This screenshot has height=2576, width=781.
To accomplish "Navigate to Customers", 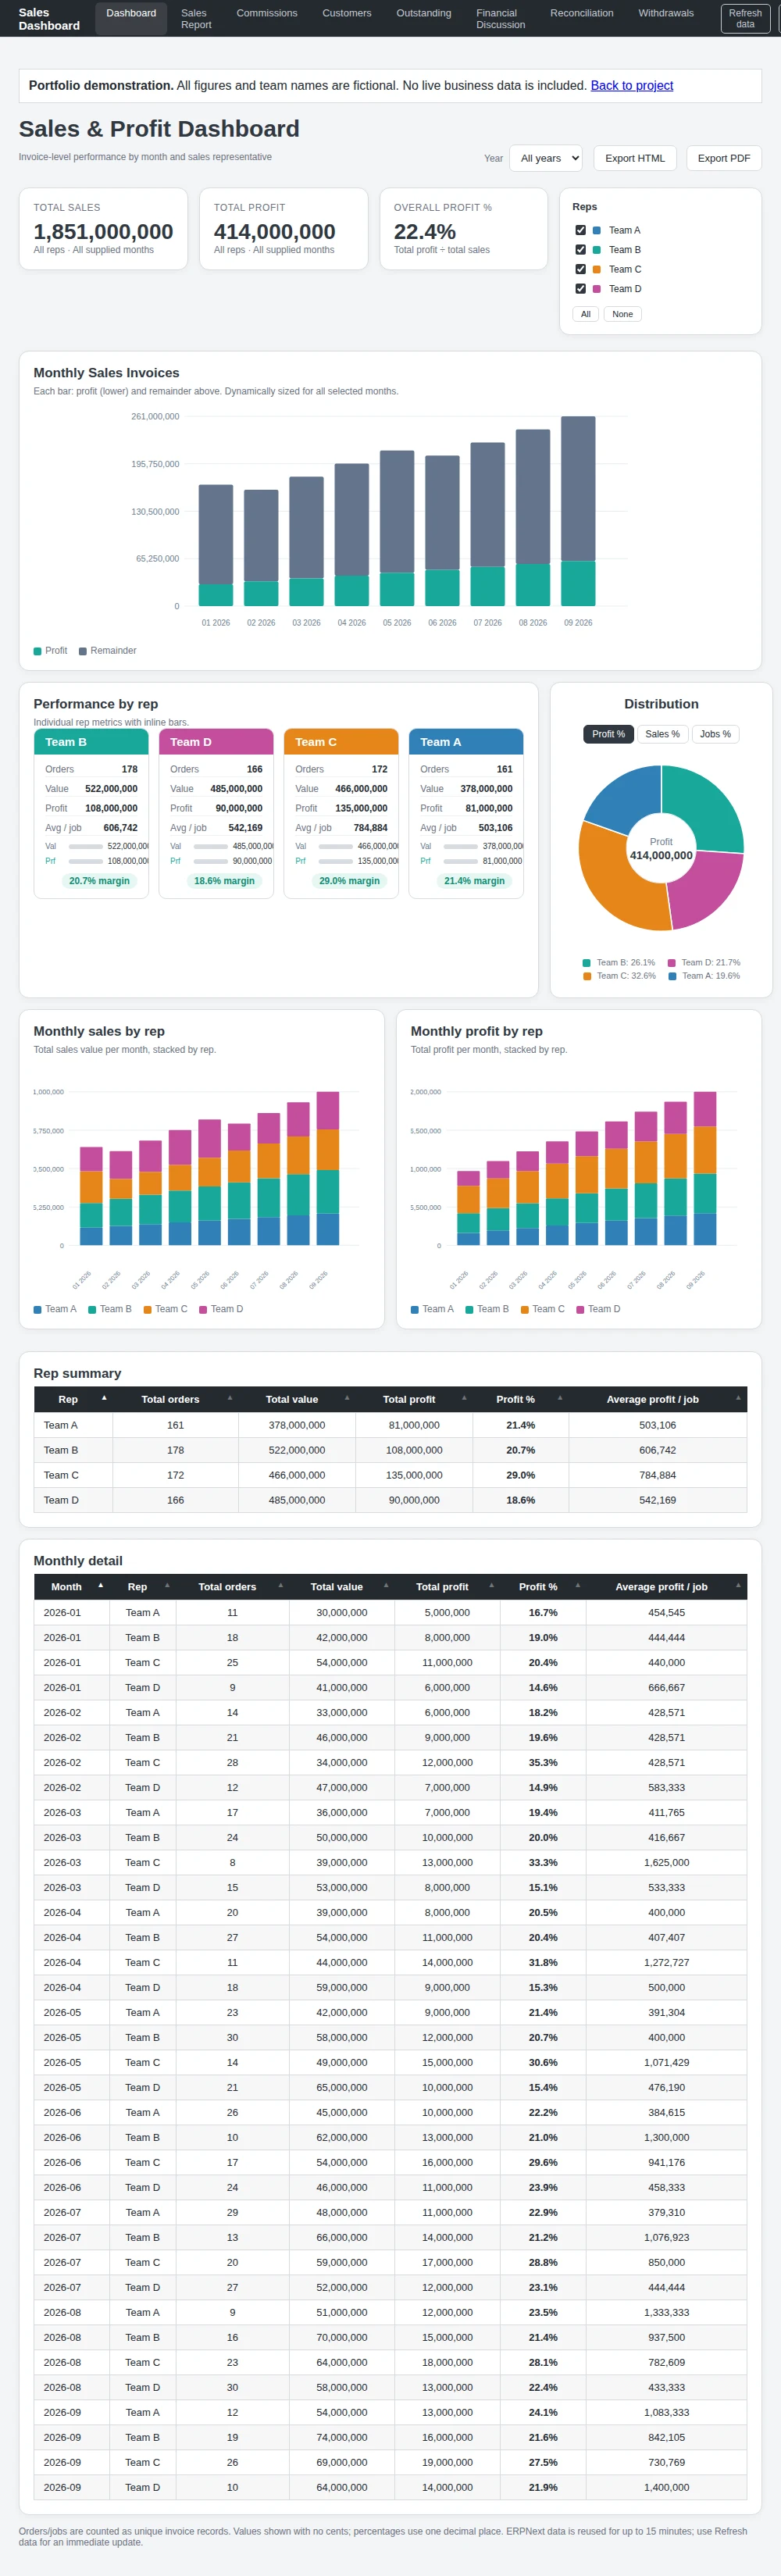I will 347,13.
